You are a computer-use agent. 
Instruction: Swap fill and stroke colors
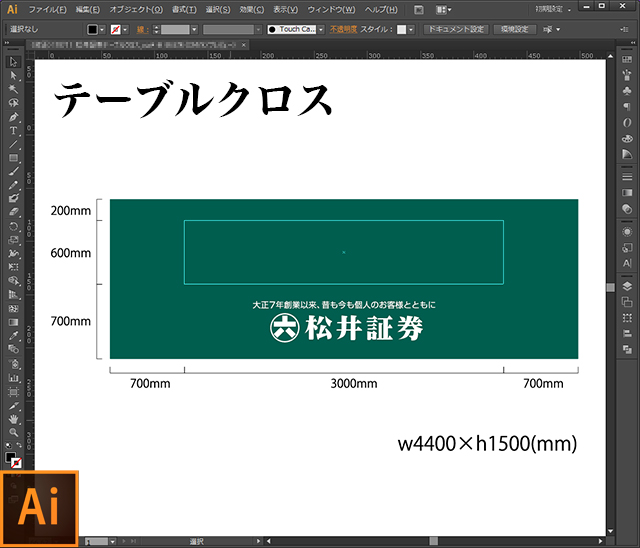click(x=19, y=445)
